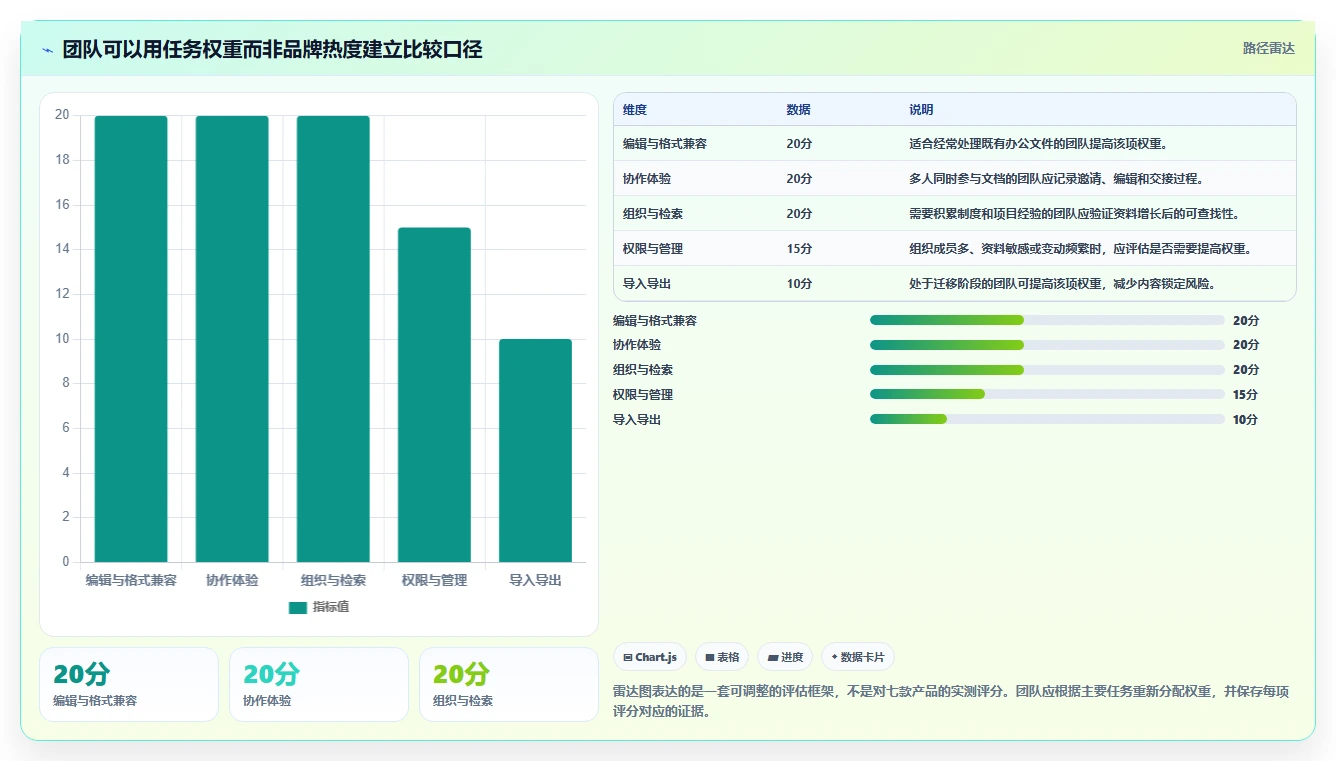1336x761 pixels.
Task: Click the 协作体验 label in the progress list
Action: [x=637, y=345]
